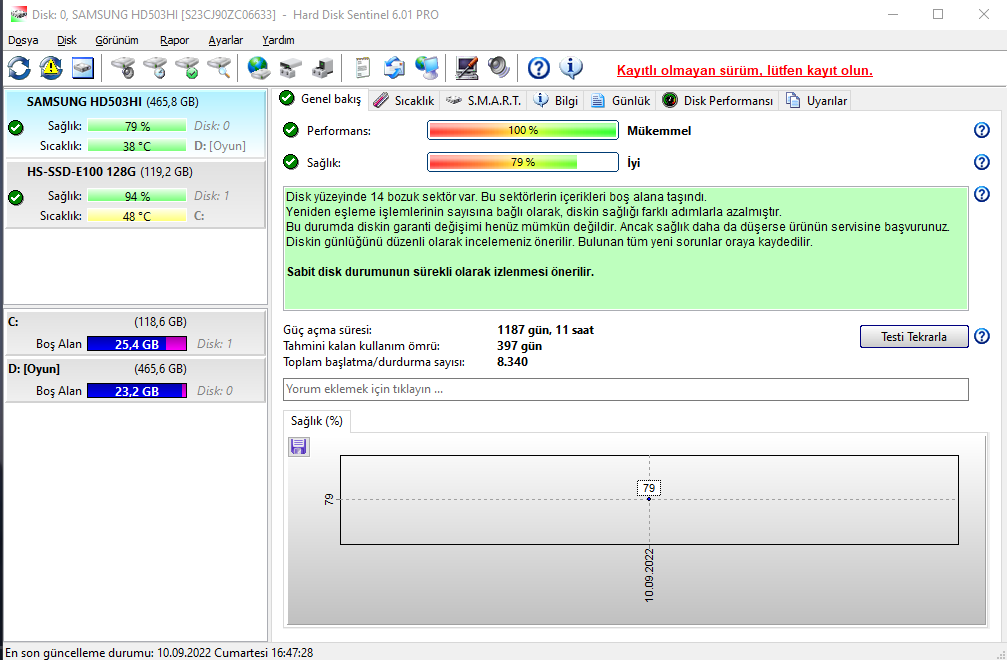Screen dimensions: 1007x660
Task: Click the disk icon with clock overlay
Action: point(155,67)
